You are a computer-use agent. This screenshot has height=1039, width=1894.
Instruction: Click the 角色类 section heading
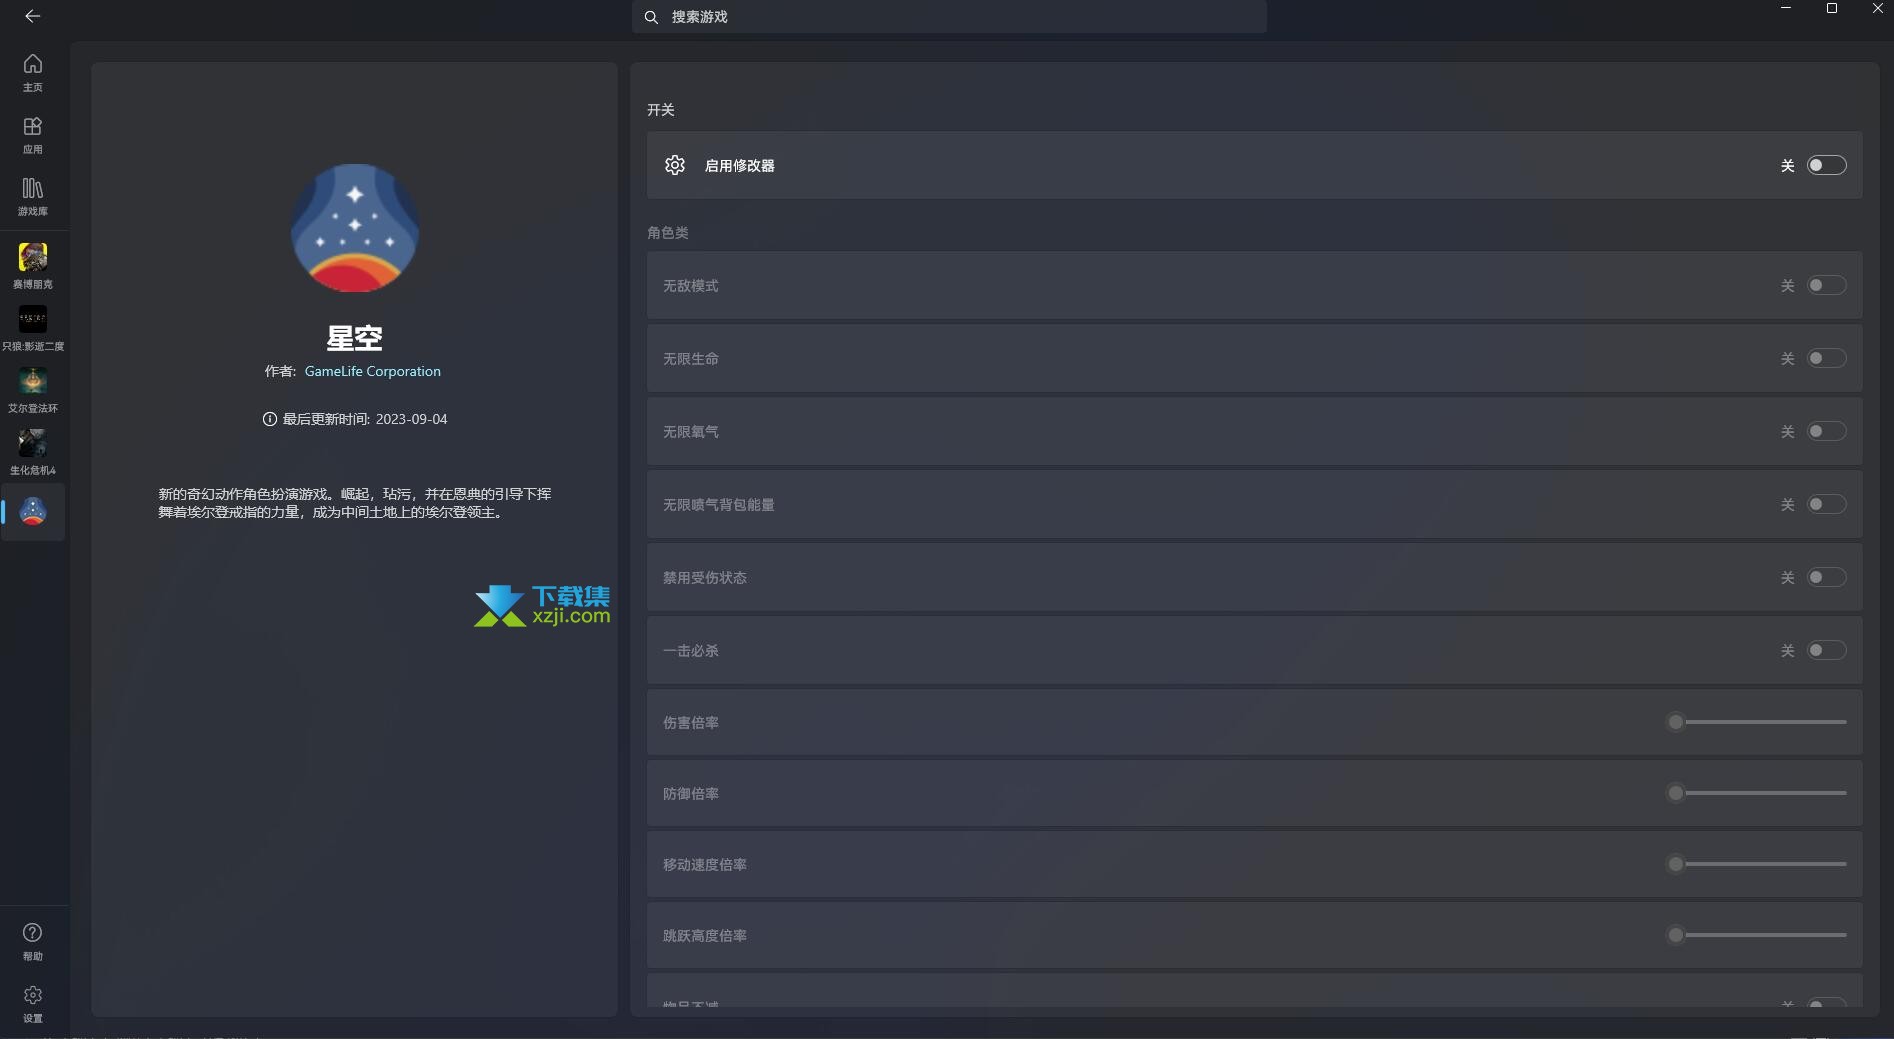[x=667, y=233]
